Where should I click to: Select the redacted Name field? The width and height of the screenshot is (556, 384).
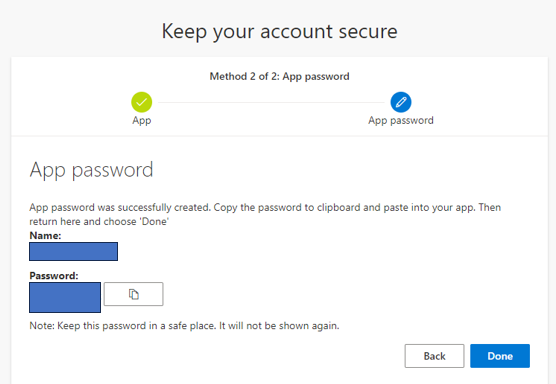(x=73, y=251)
